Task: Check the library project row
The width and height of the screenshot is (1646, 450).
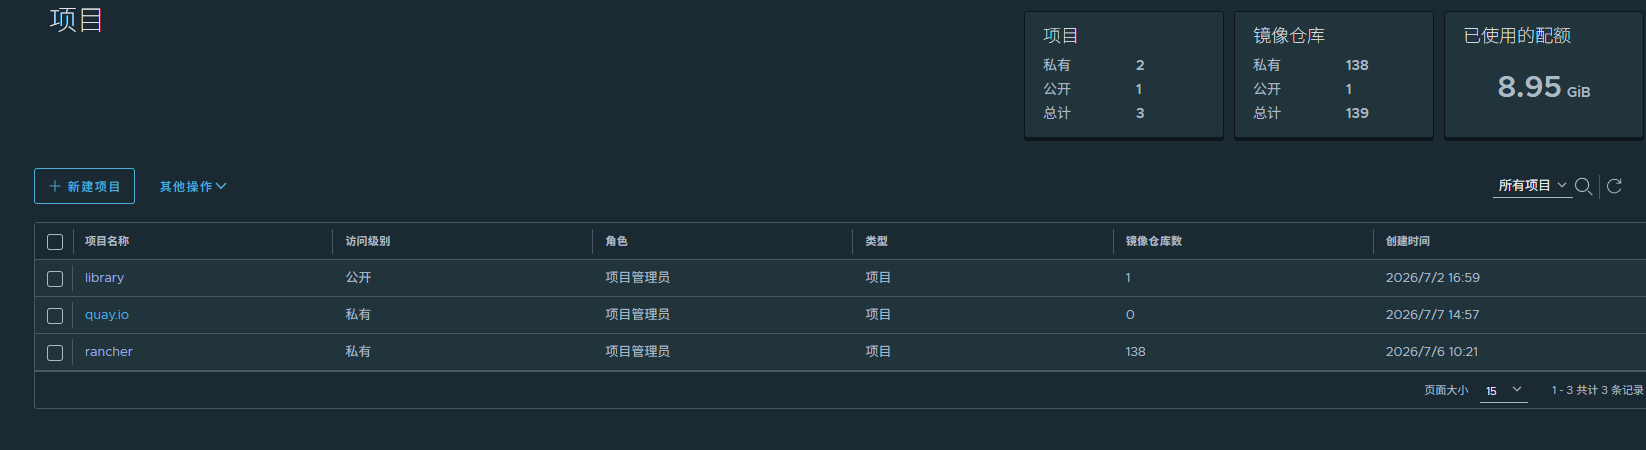Action: [55, 279]
